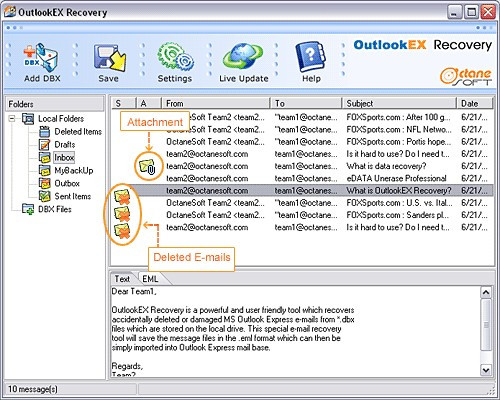Sort by the Subject column header
Screen dimensions: 500x400
[x=399, y=103]
